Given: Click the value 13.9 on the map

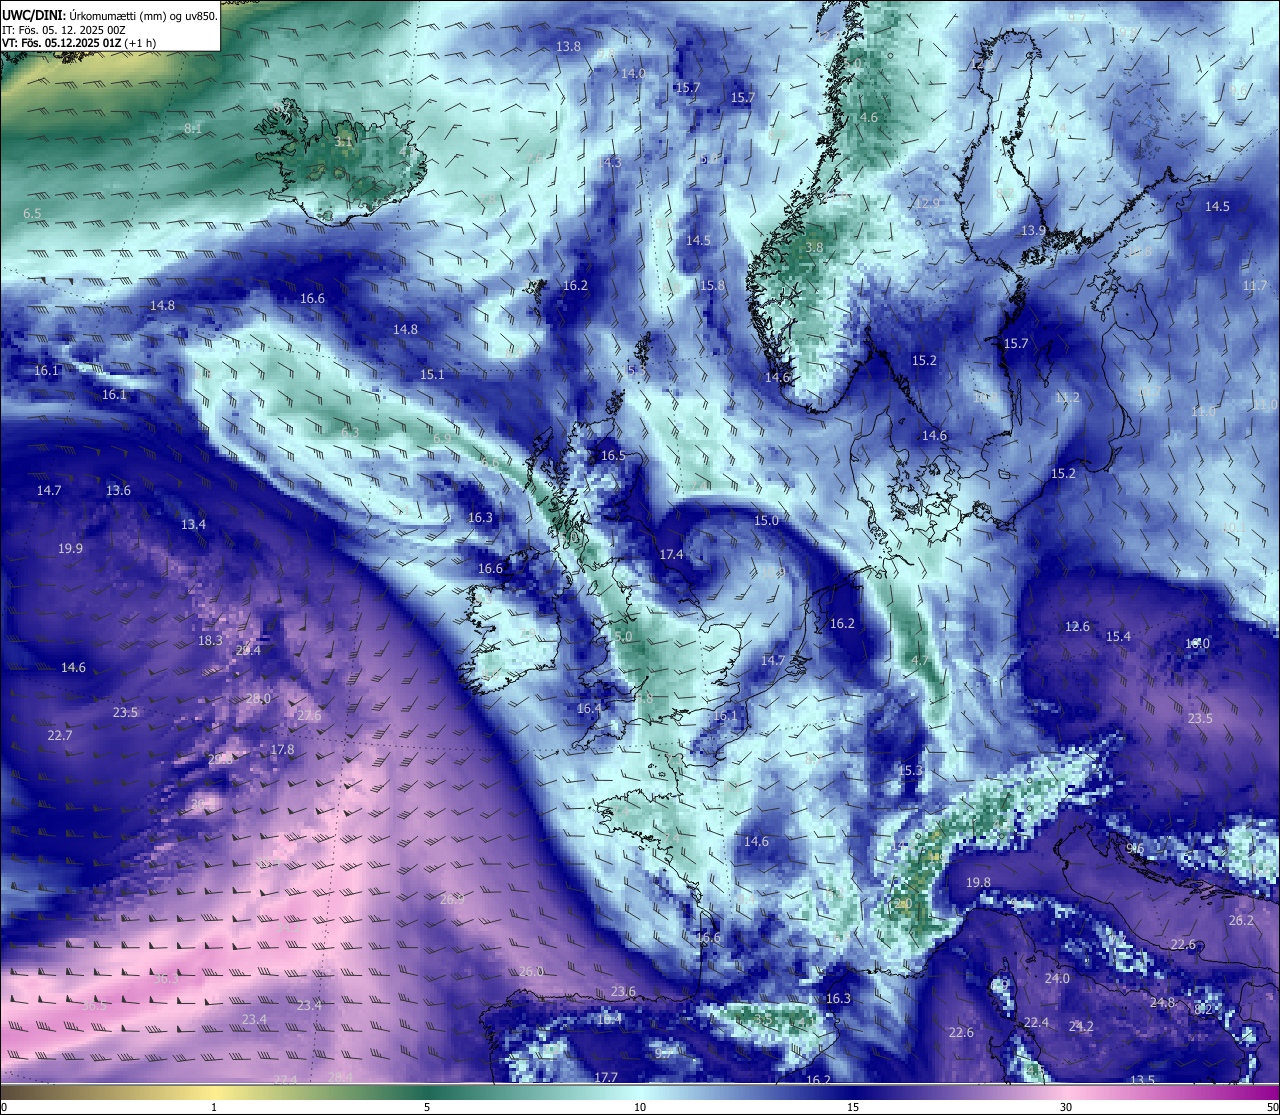Looking at the screenshot, I should [1033, 231].
